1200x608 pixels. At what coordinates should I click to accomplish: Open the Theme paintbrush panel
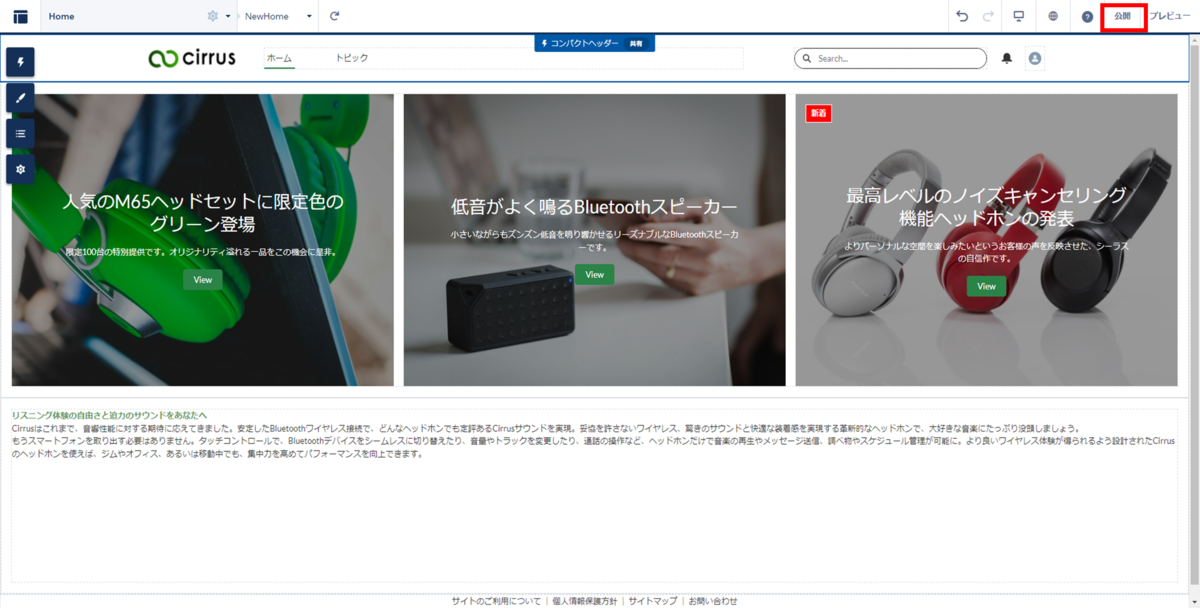tap(20, 98)
